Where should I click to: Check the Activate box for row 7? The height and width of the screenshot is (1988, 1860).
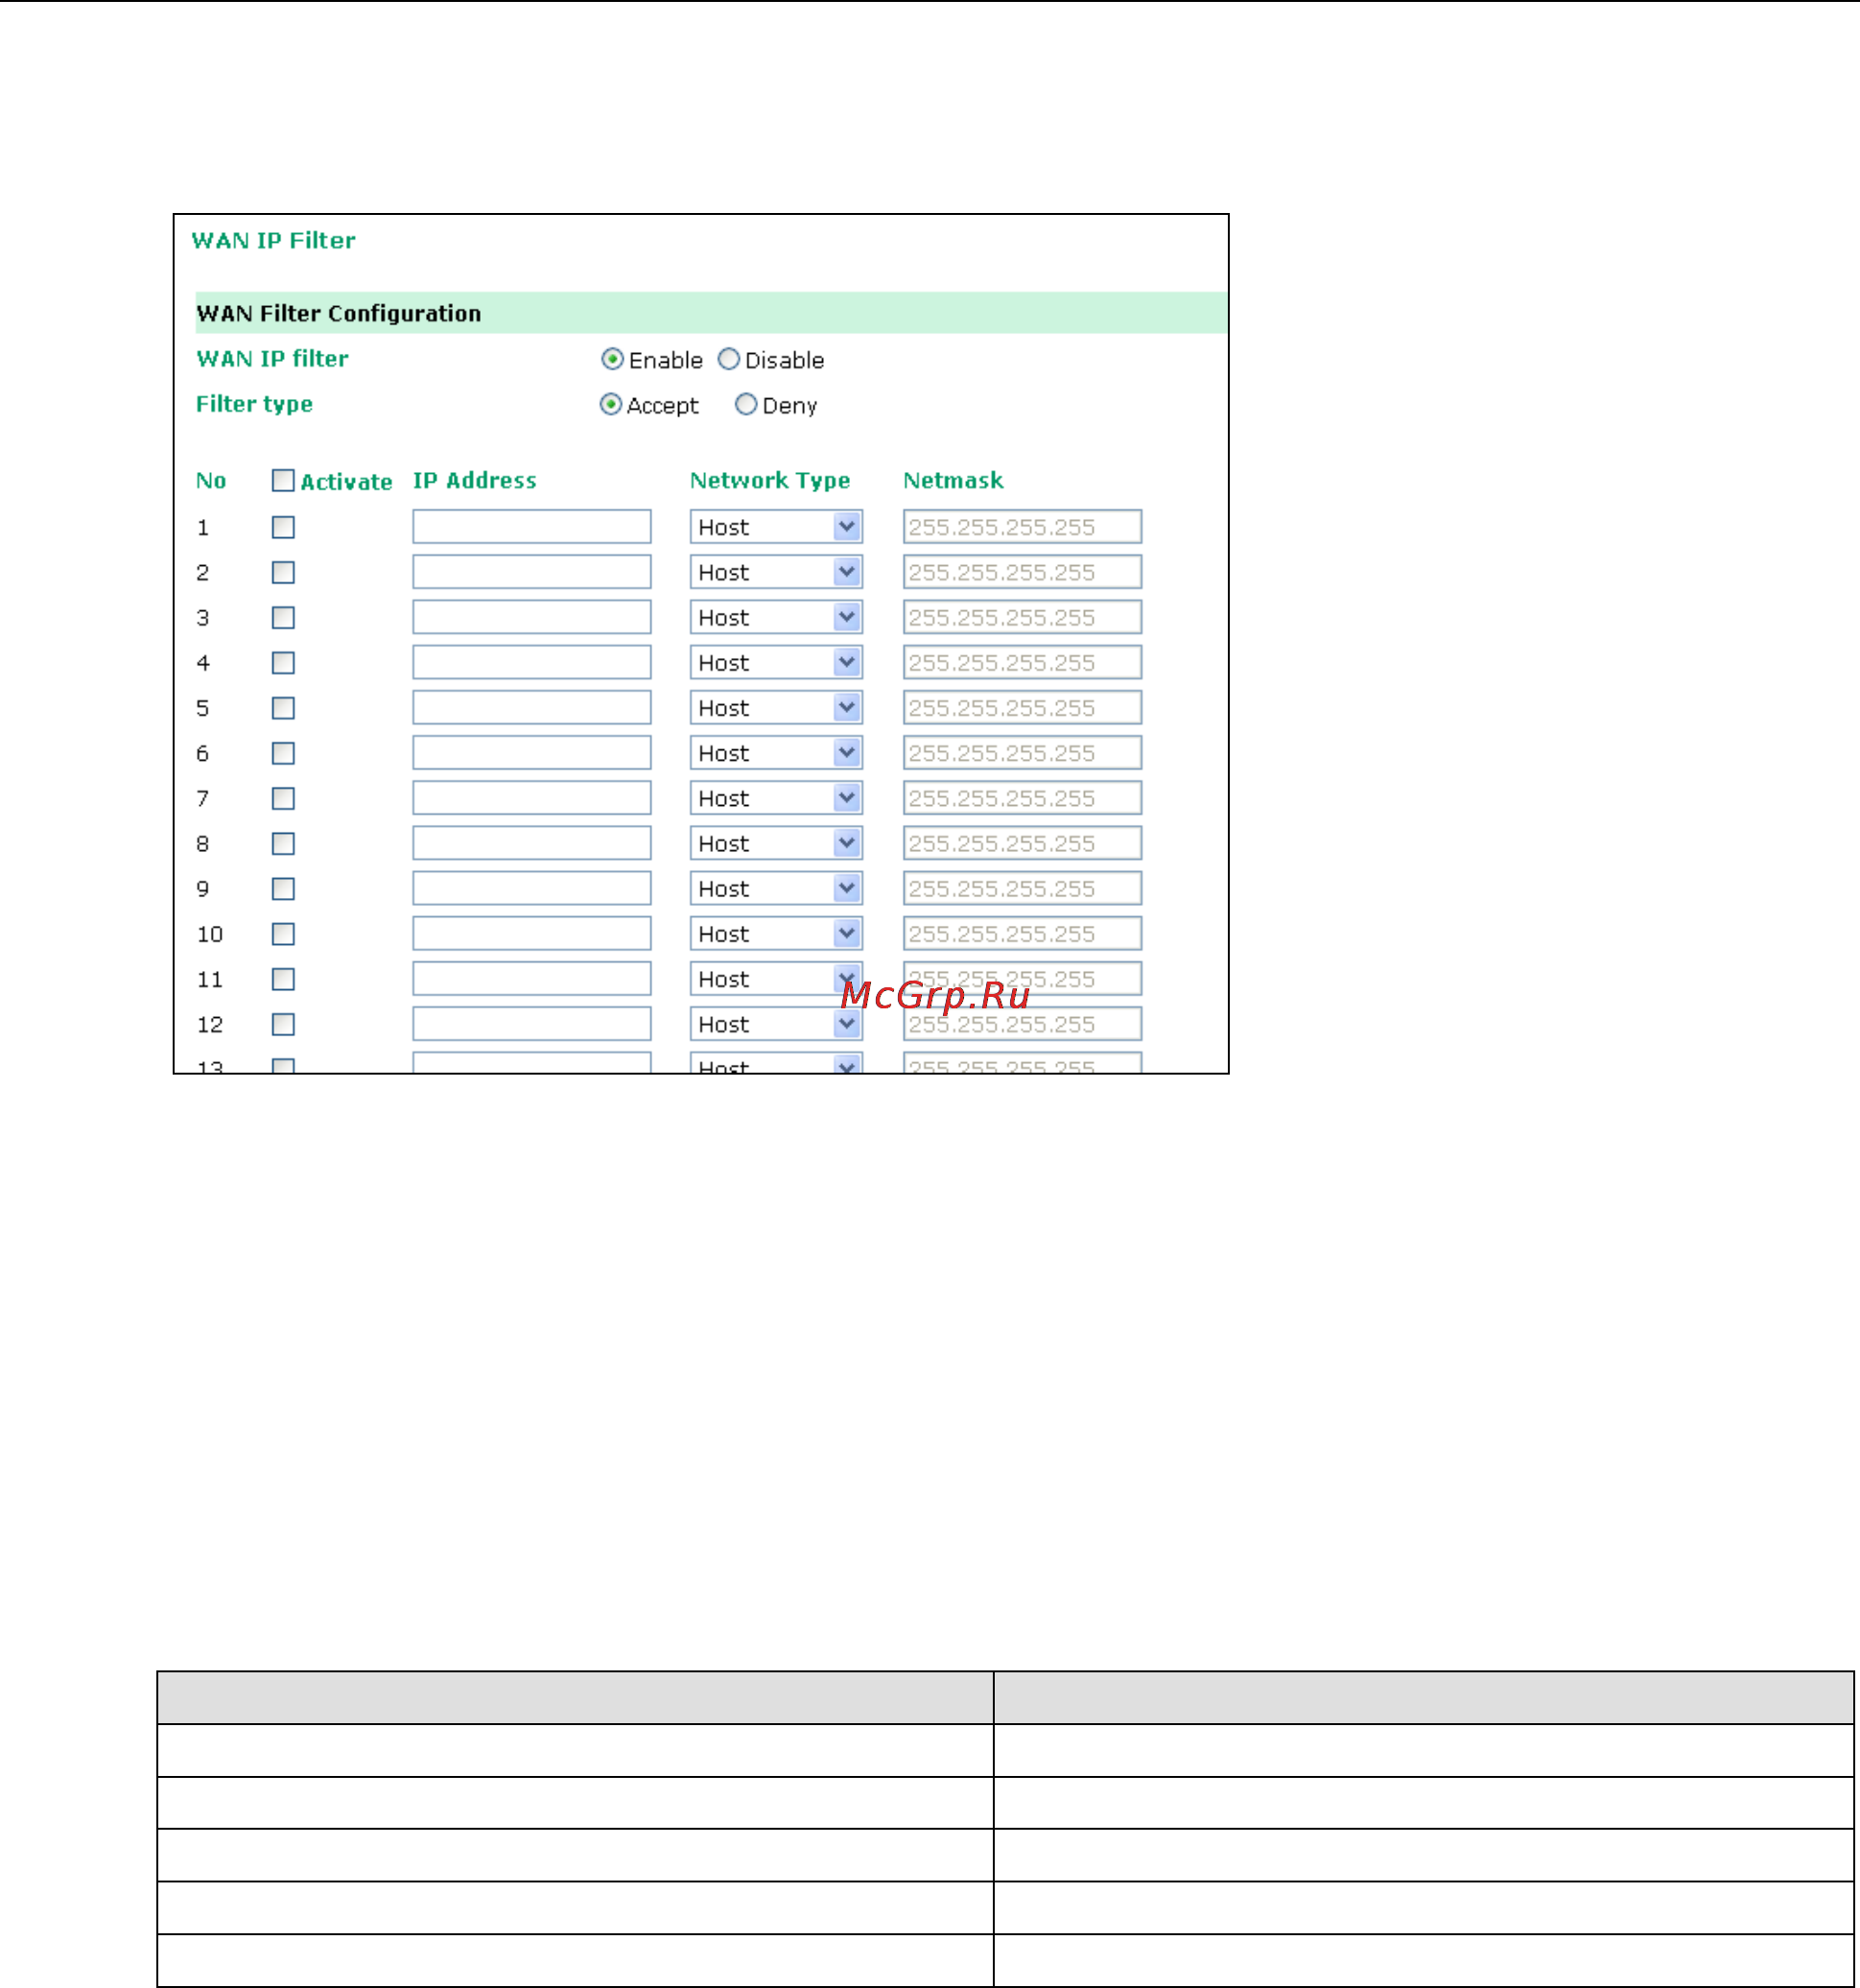(283, 798)
